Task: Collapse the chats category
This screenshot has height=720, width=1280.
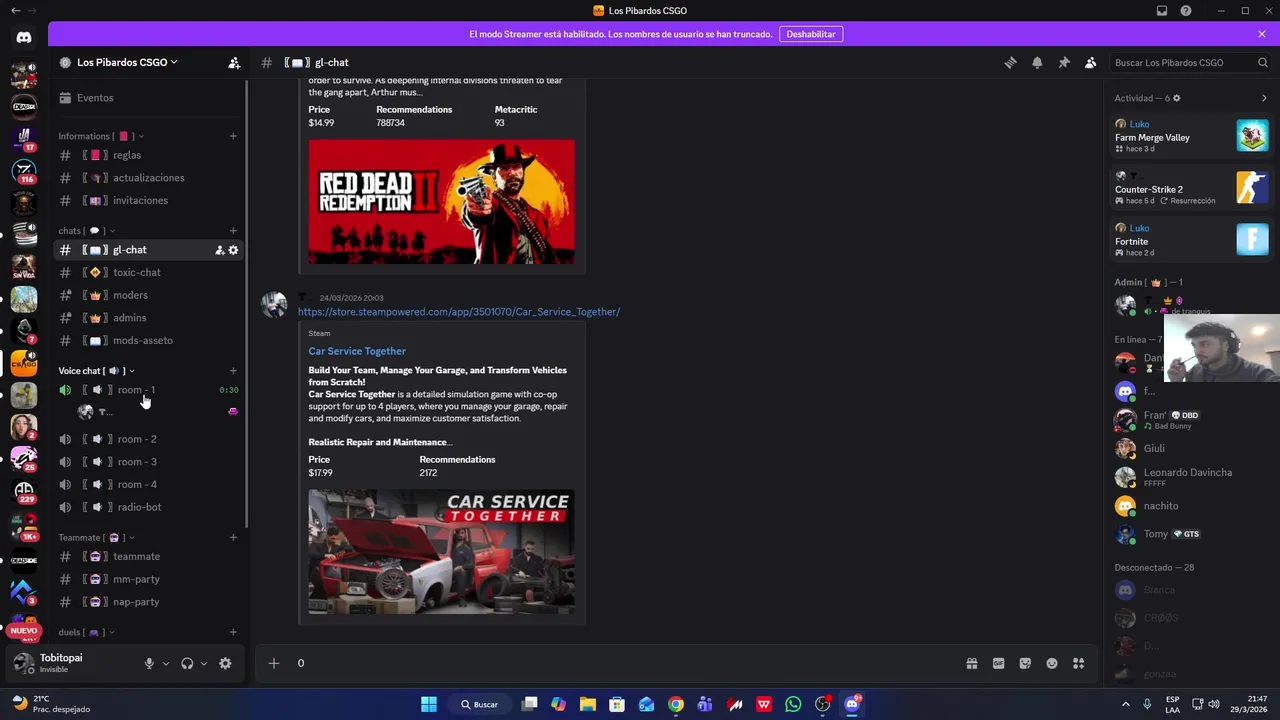Action: [87, 231]
